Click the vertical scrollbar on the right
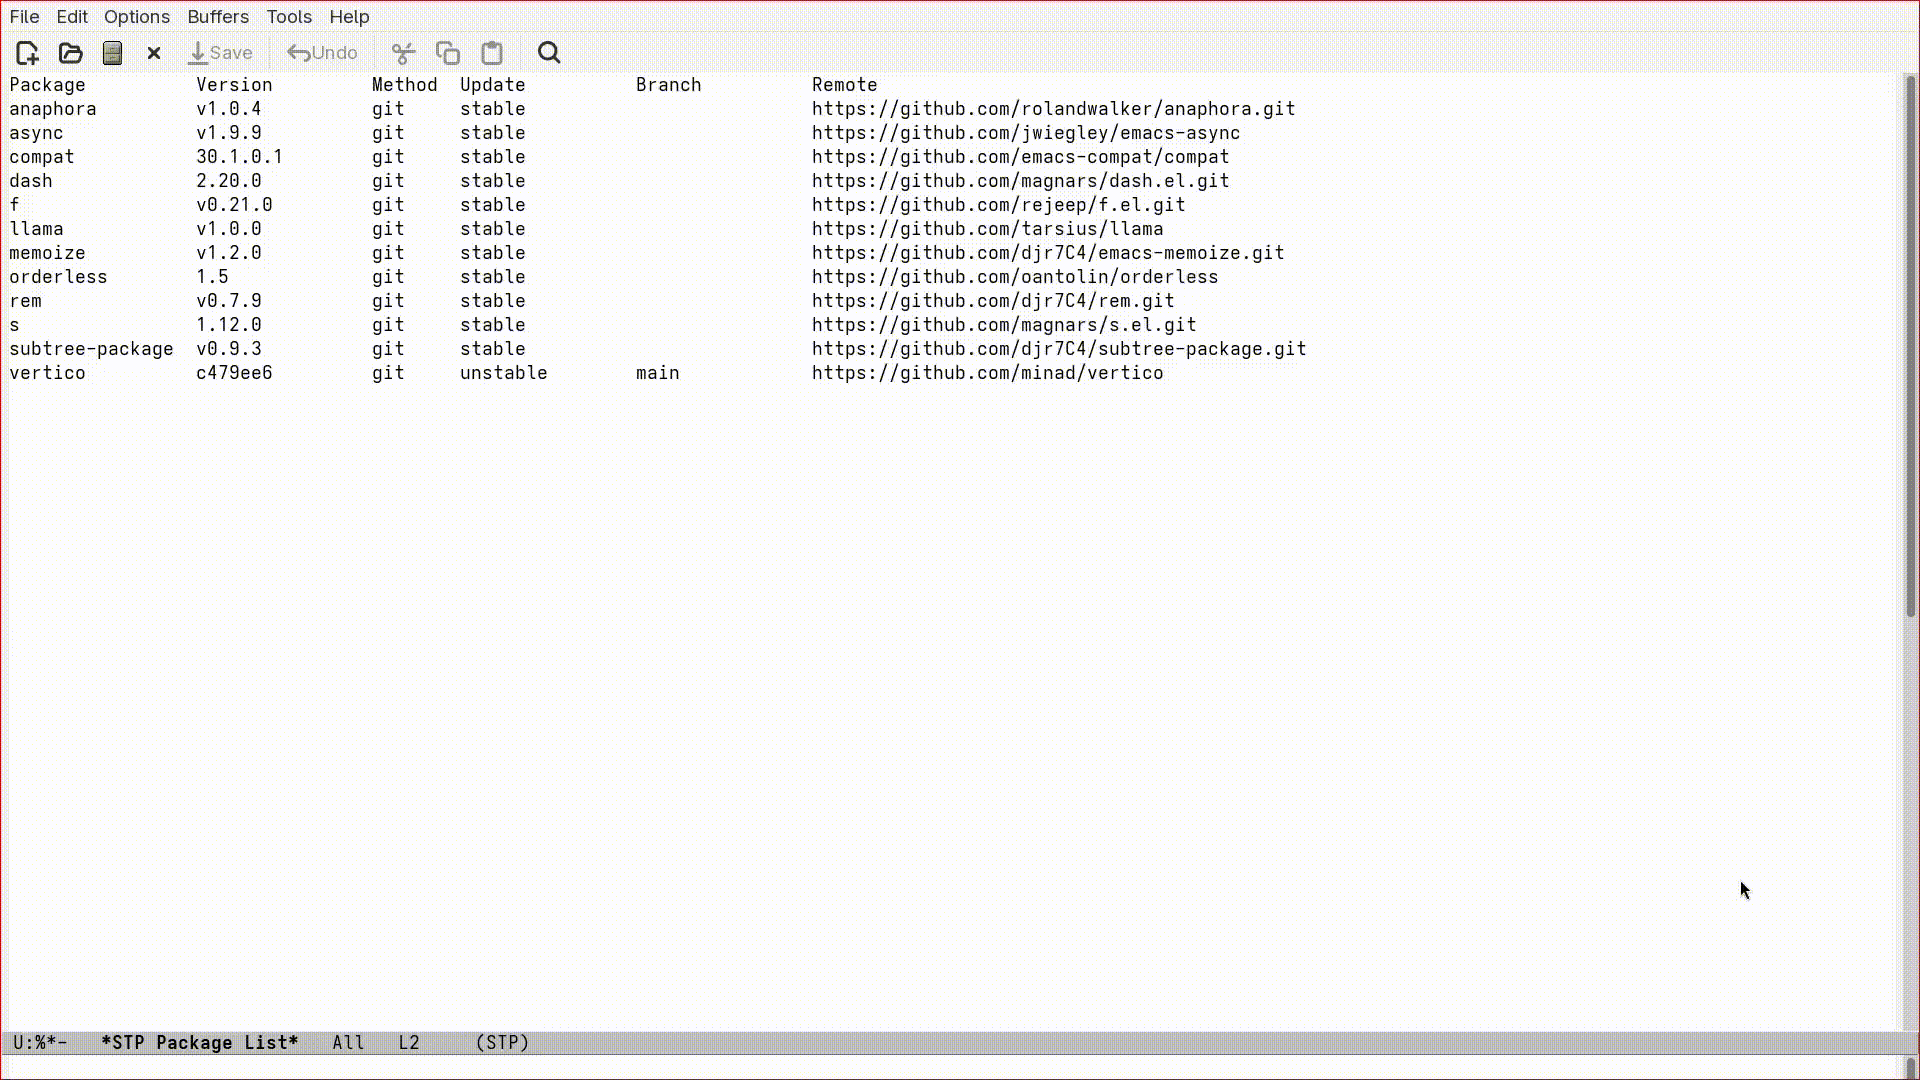 pos(1910,345)
